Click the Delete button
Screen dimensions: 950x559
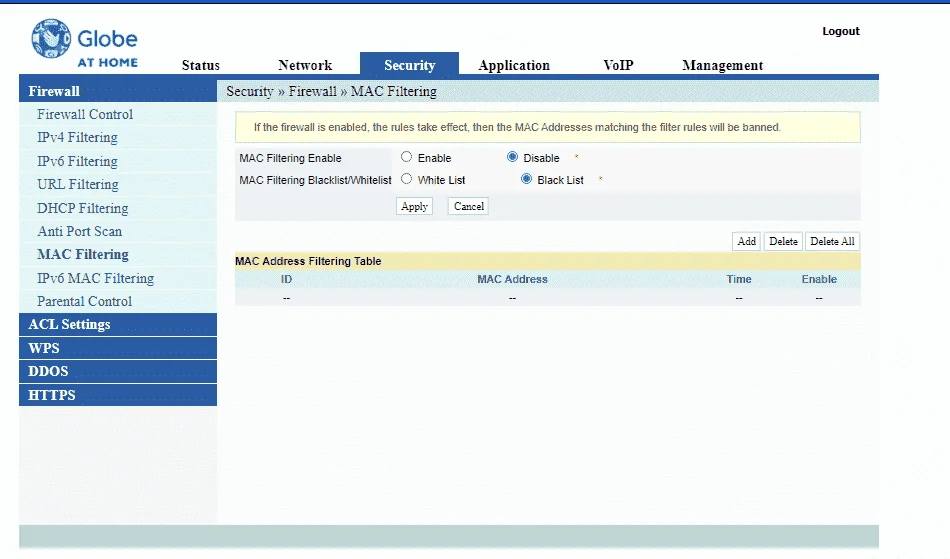(783, 241)
